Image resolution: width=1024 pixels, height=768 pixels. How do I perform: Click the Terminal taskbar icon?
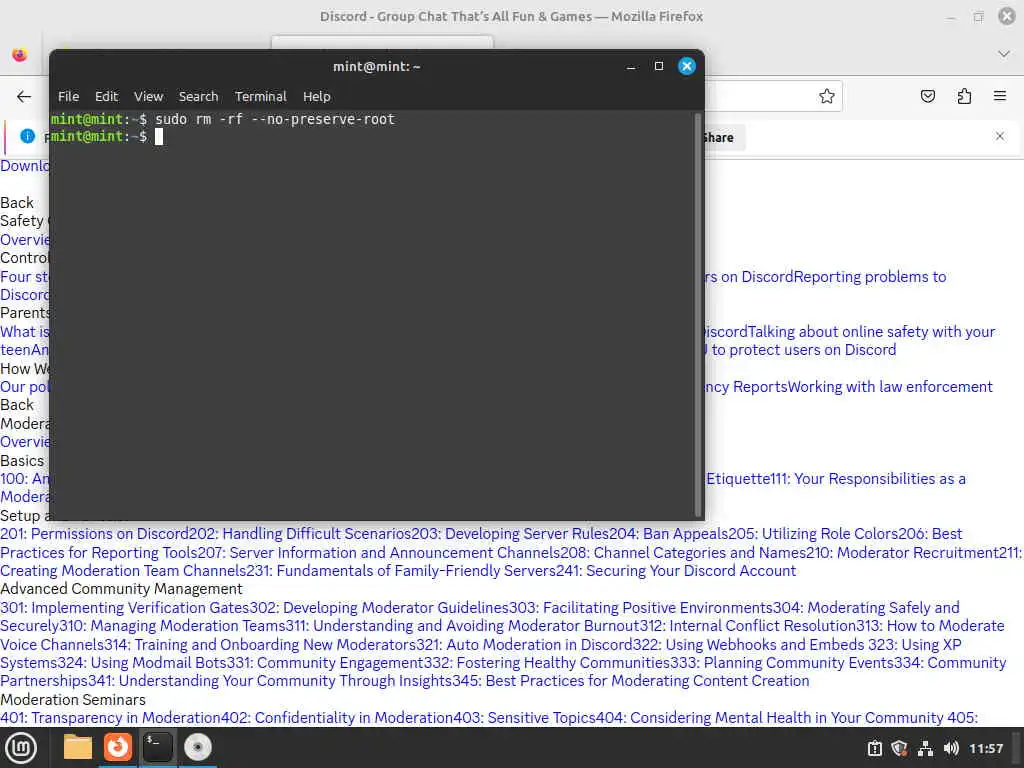[x=157, y=747]
